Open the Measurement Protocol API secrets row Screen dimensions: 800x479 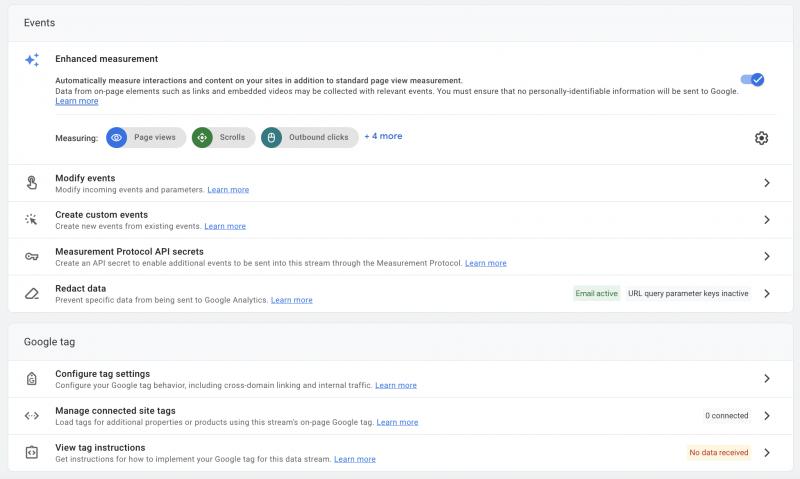[400, 257]
